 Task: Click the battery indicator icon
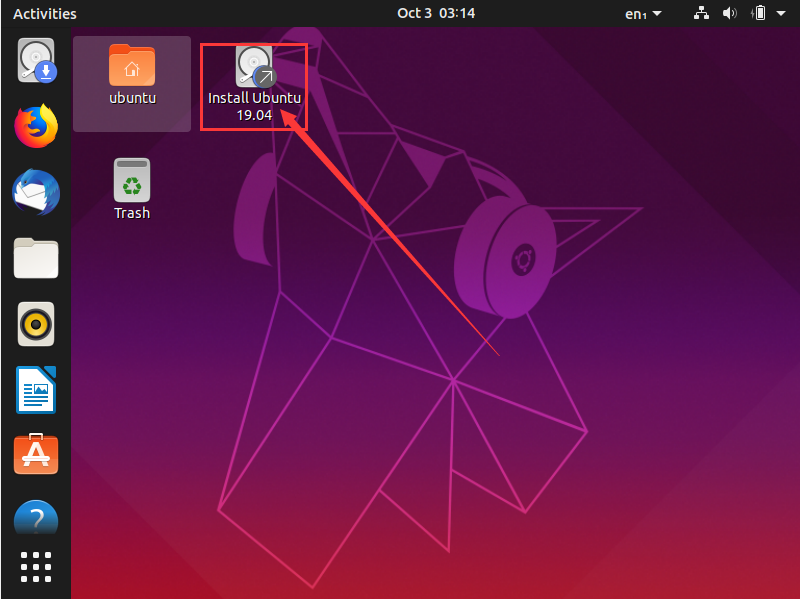tap(758, 13)
